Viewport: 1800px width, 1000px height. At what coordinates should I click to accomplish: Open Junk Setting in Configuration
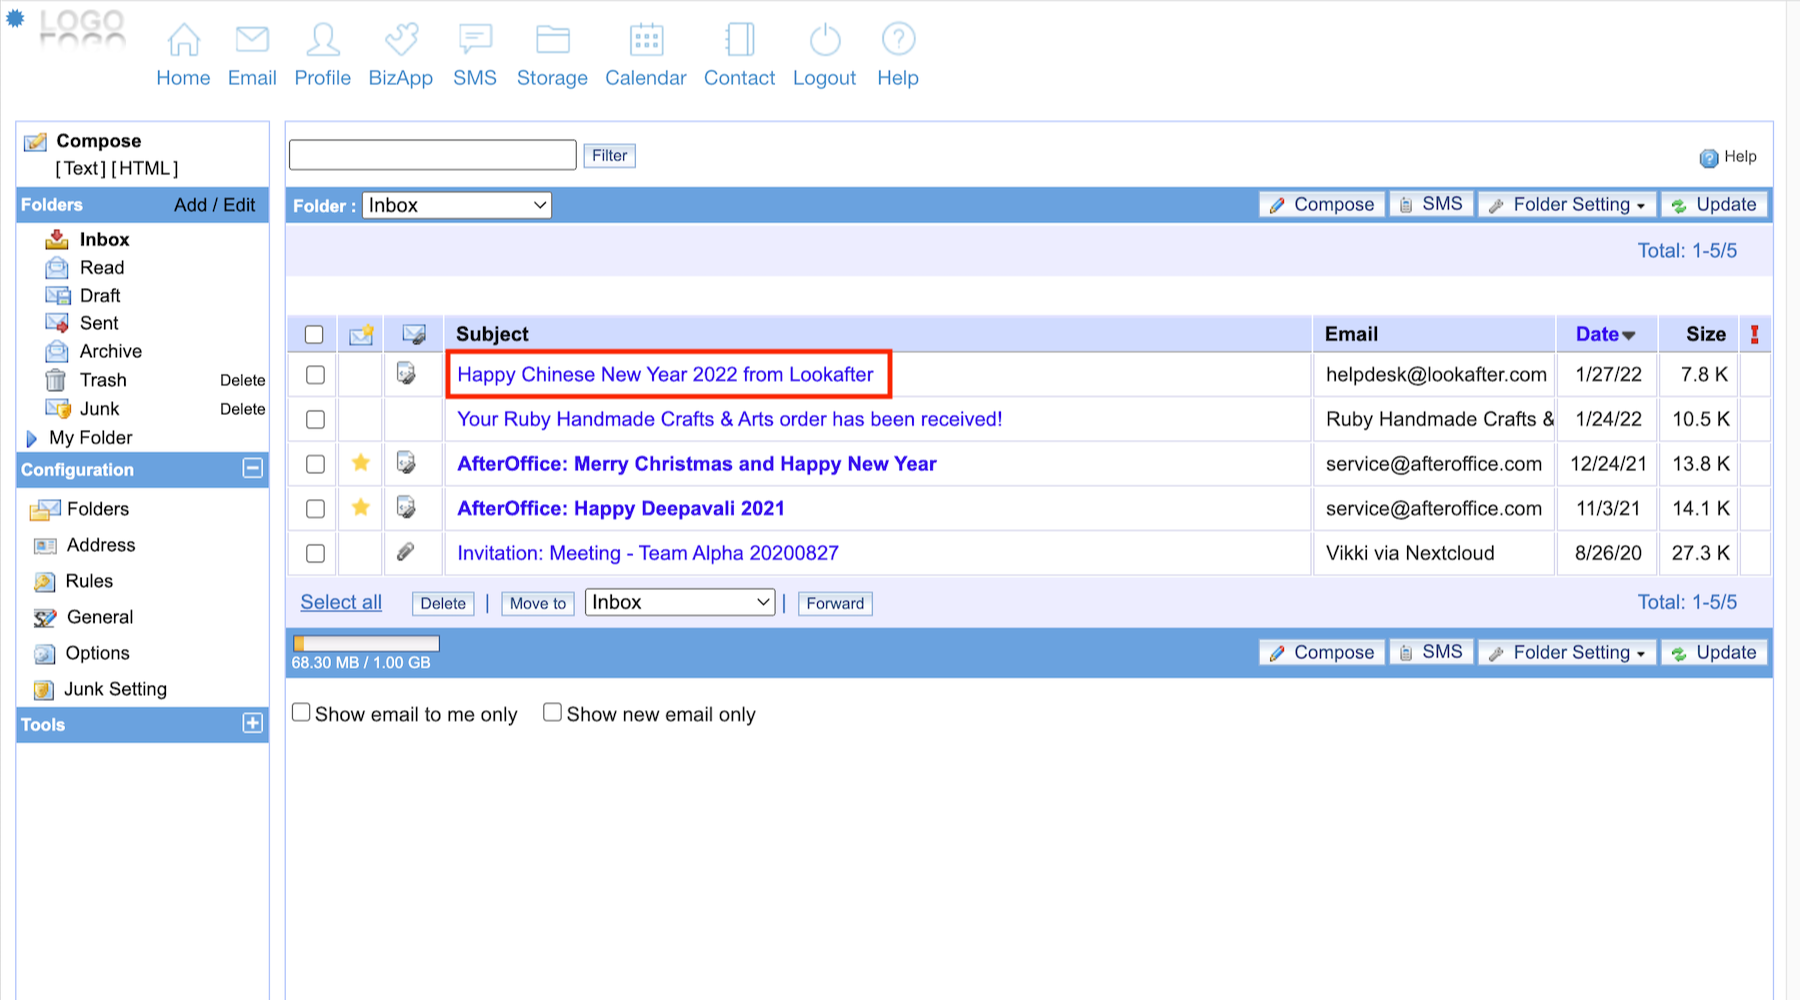point(115,689)
